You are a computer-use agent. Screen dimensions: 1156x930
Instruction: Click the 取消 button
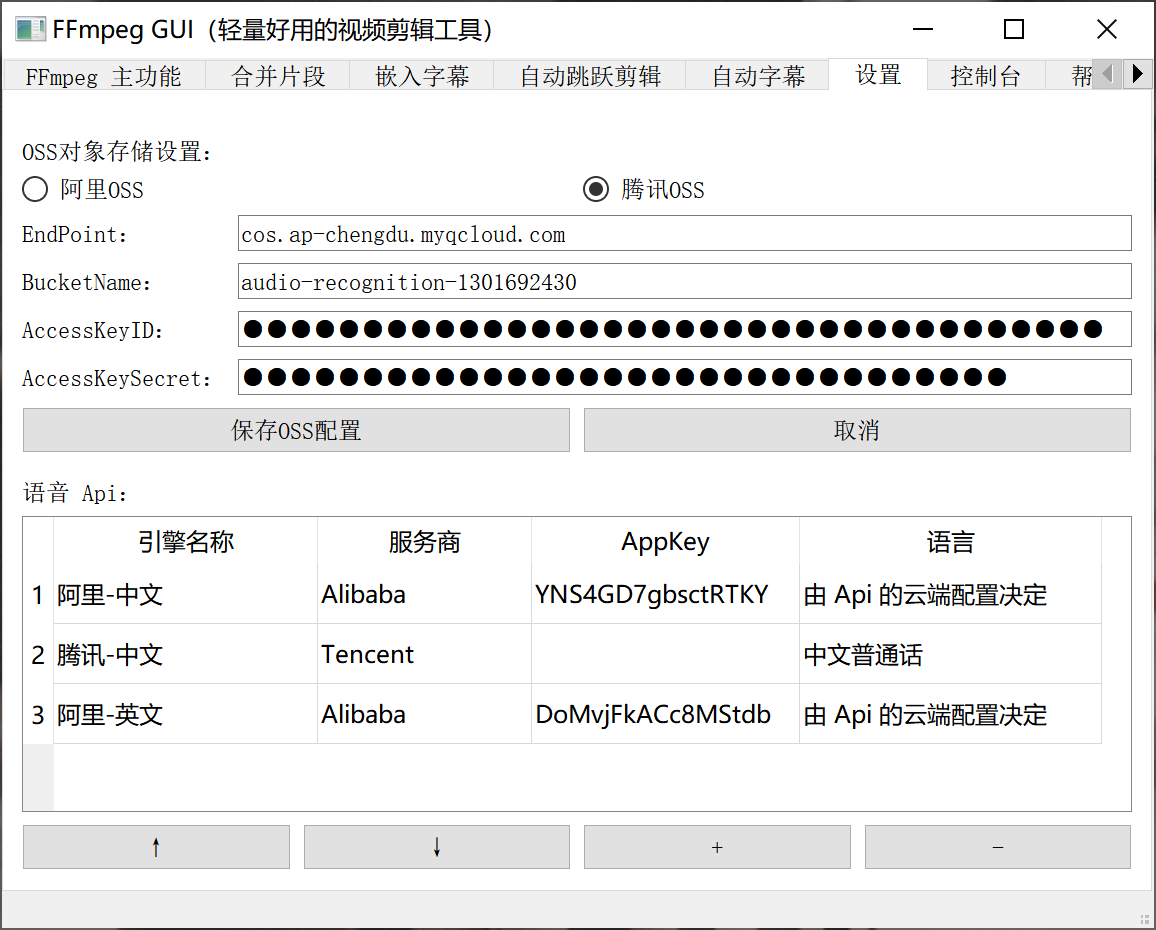click(857, 430)
